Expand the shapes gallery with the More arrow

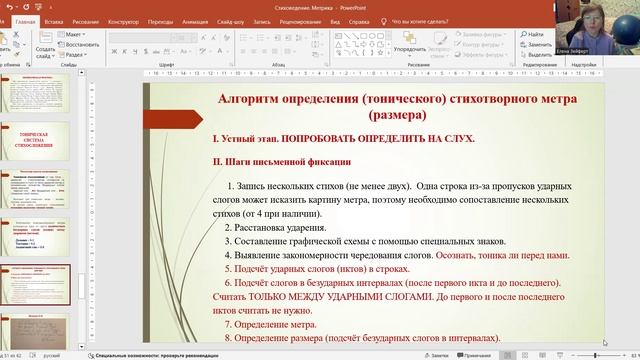(389, 53)
